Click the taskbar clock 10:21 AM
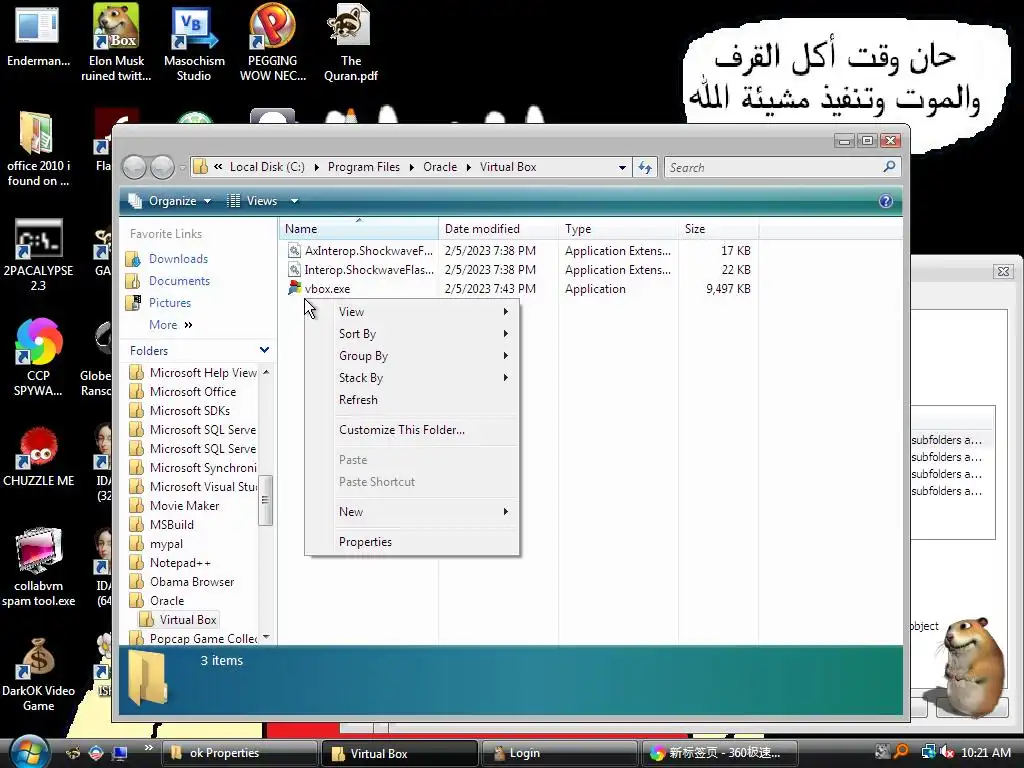The width and height of the screenshot is (1024, 768). (986, 752)
